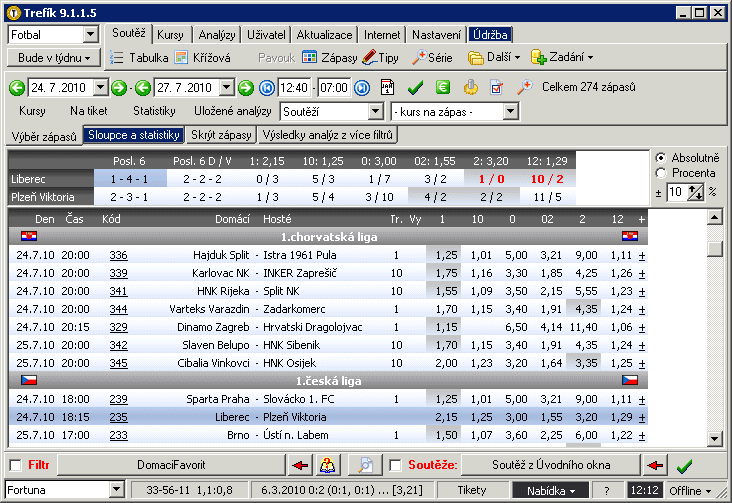732x503 pixels.
Task: Click the scrollbar down arrow
Action: tap(715, 439)
